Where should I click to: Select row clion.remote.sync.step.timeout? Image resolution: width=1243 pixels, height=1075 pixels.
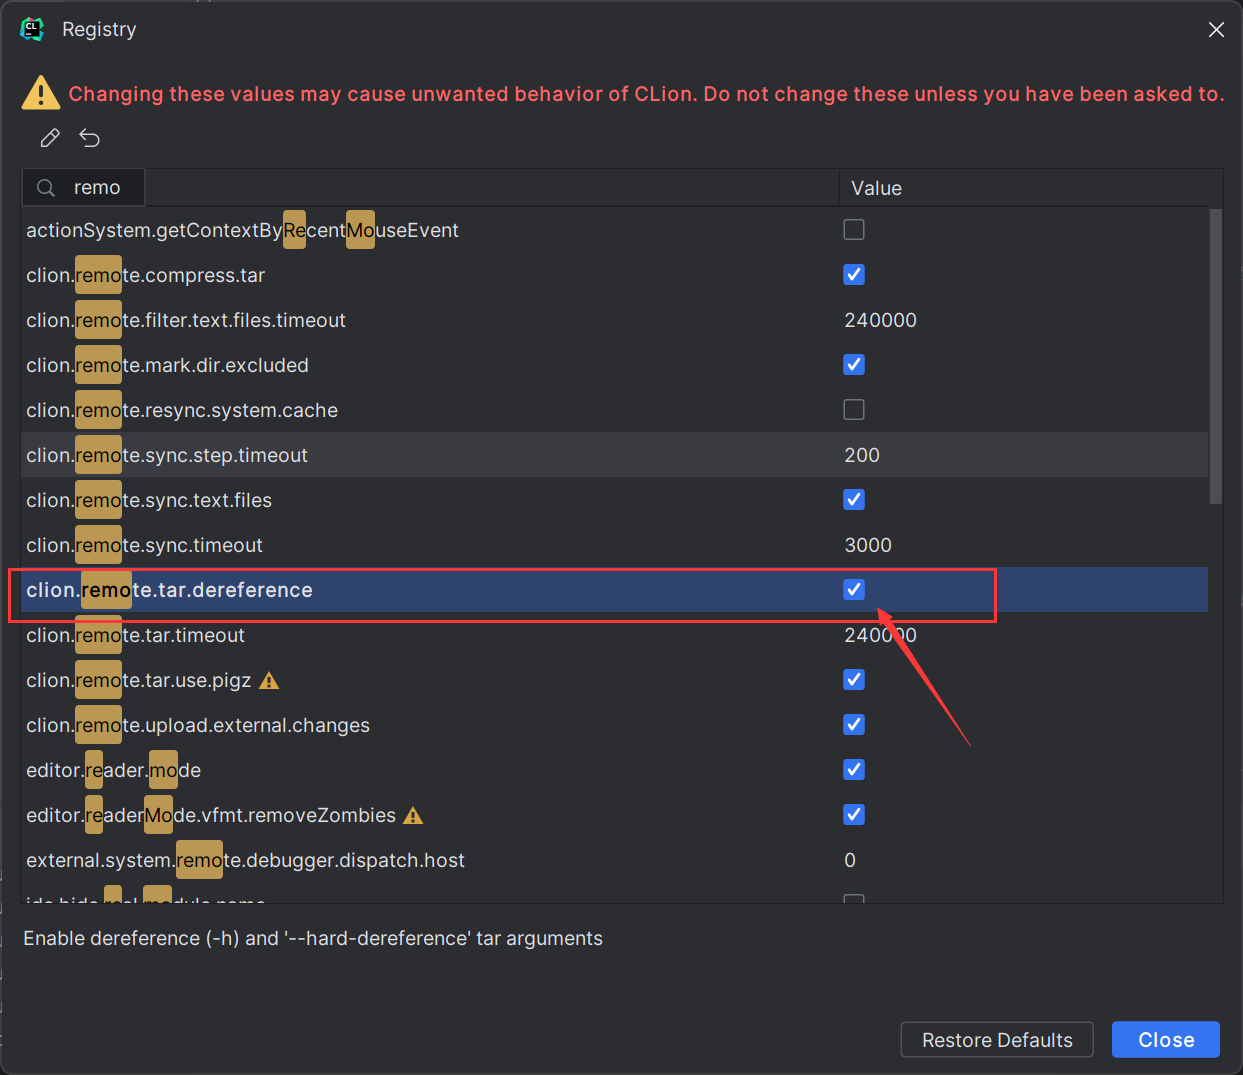[x=614, y=455]
